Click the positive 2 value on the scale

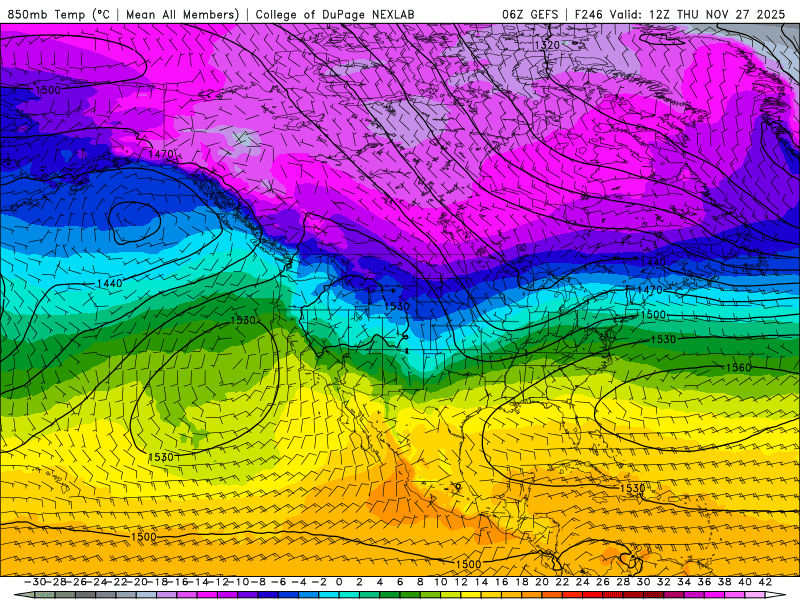[x=360, y=582]
